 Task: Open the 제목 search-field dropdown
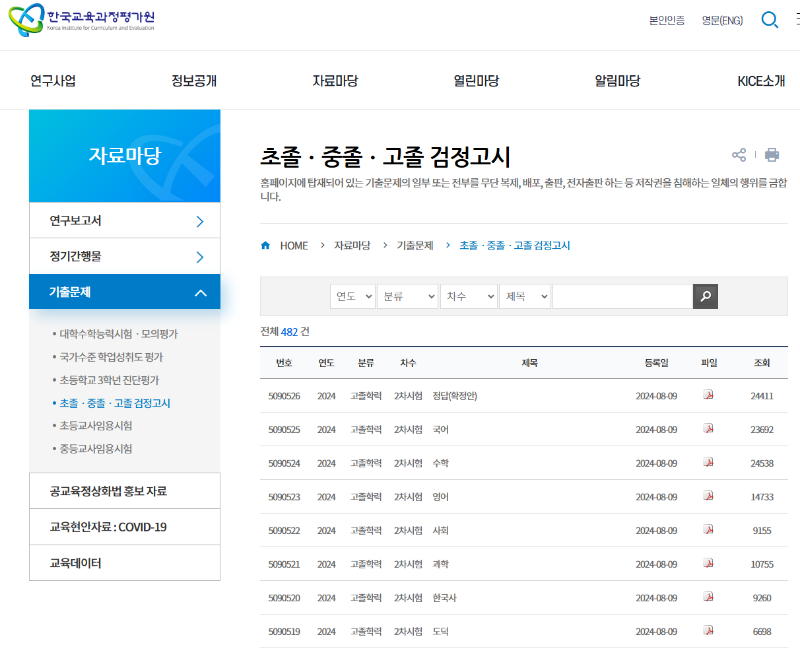525,296
